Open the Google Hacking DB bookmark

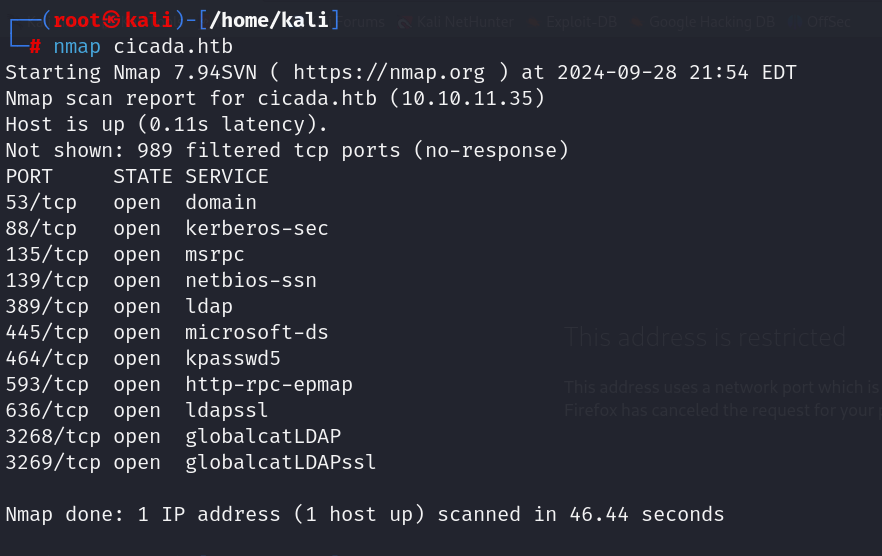point(712,23)
